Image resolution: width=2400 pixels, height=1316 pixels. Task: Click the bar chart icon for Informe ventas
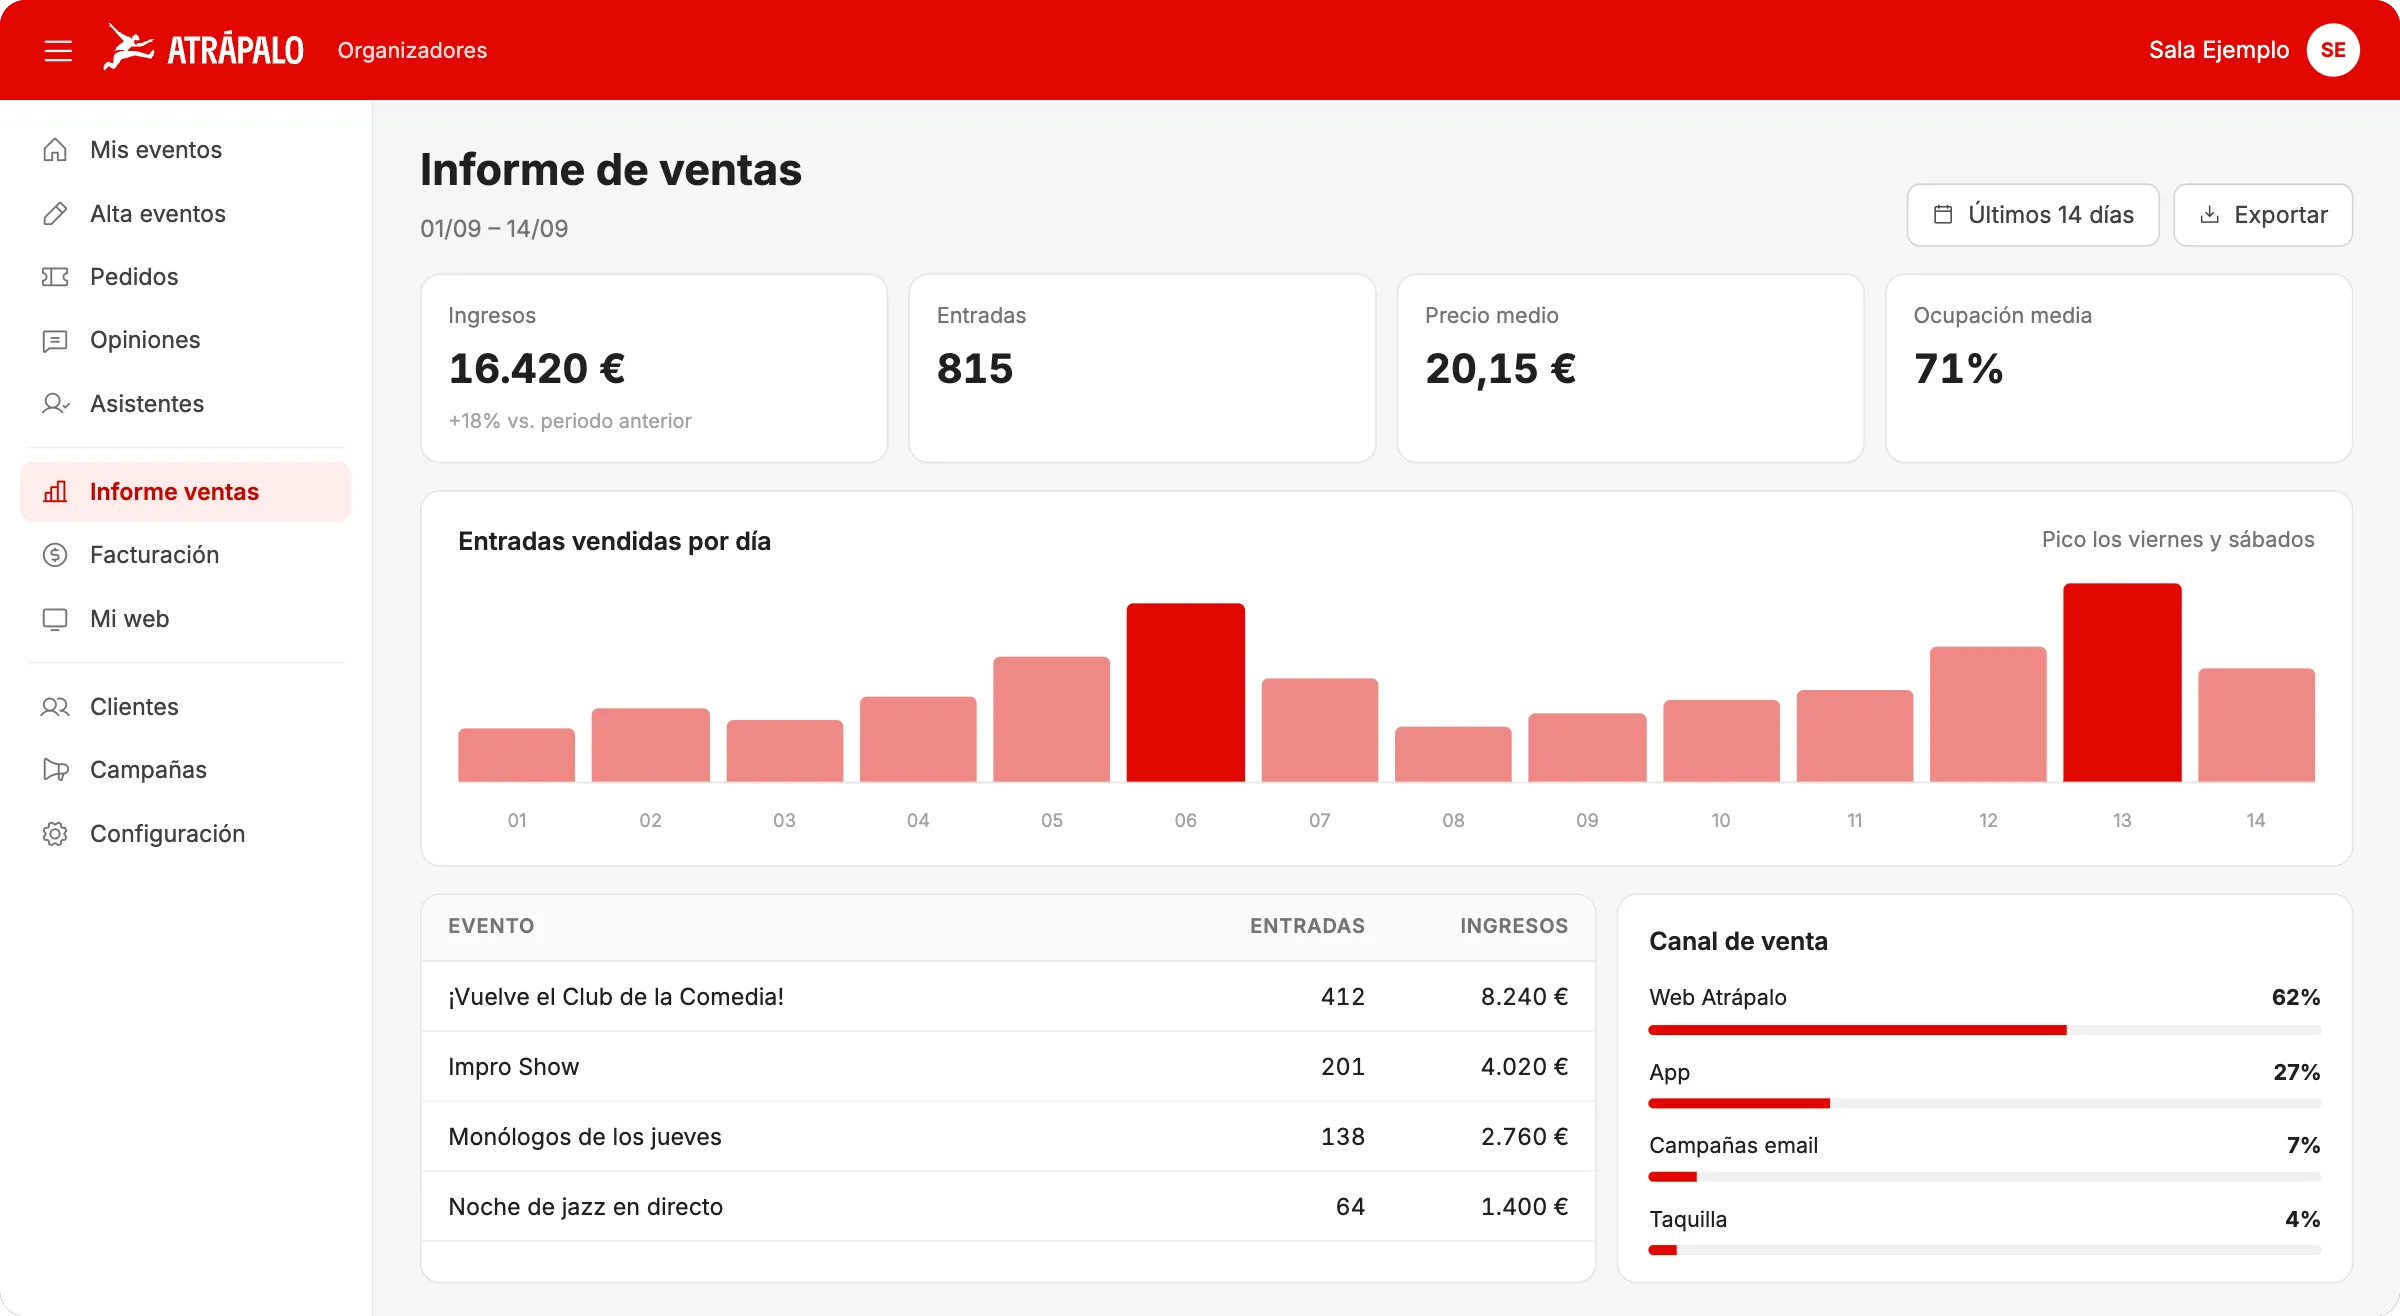tap(55, 492)
